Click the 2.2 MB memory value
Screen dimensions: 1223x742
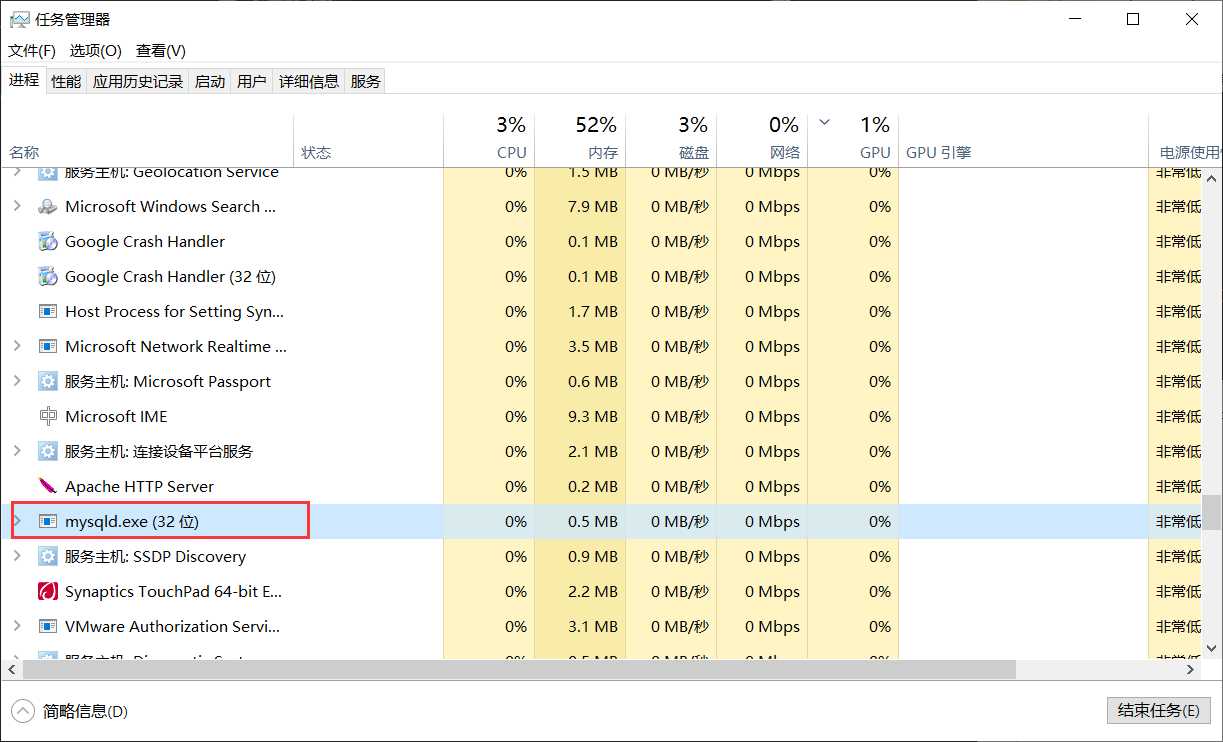click(592, 592)
